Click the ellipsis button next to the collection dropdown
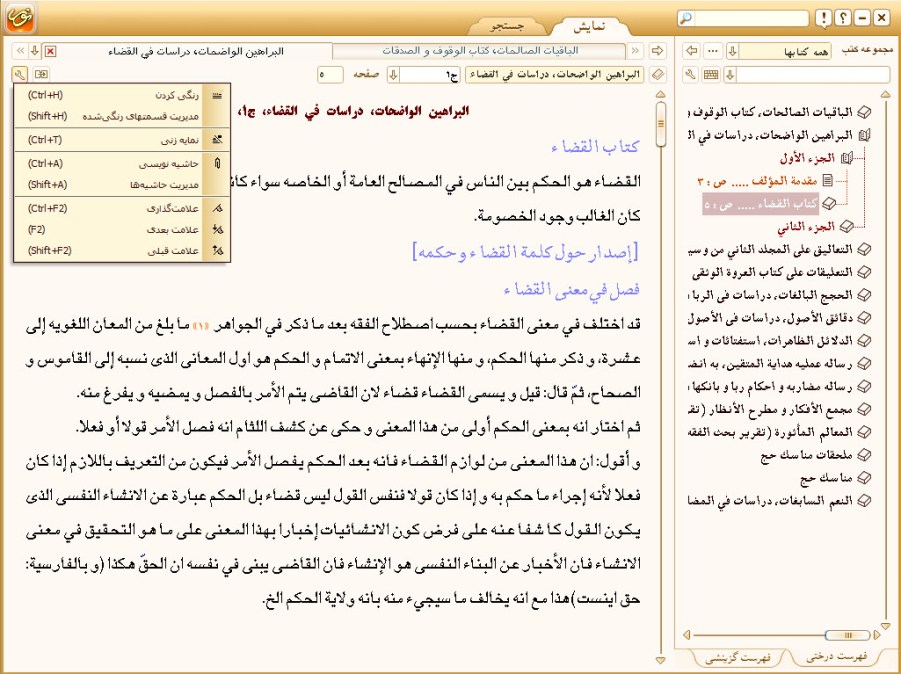 pyautogui.click(x=713, y=51)
